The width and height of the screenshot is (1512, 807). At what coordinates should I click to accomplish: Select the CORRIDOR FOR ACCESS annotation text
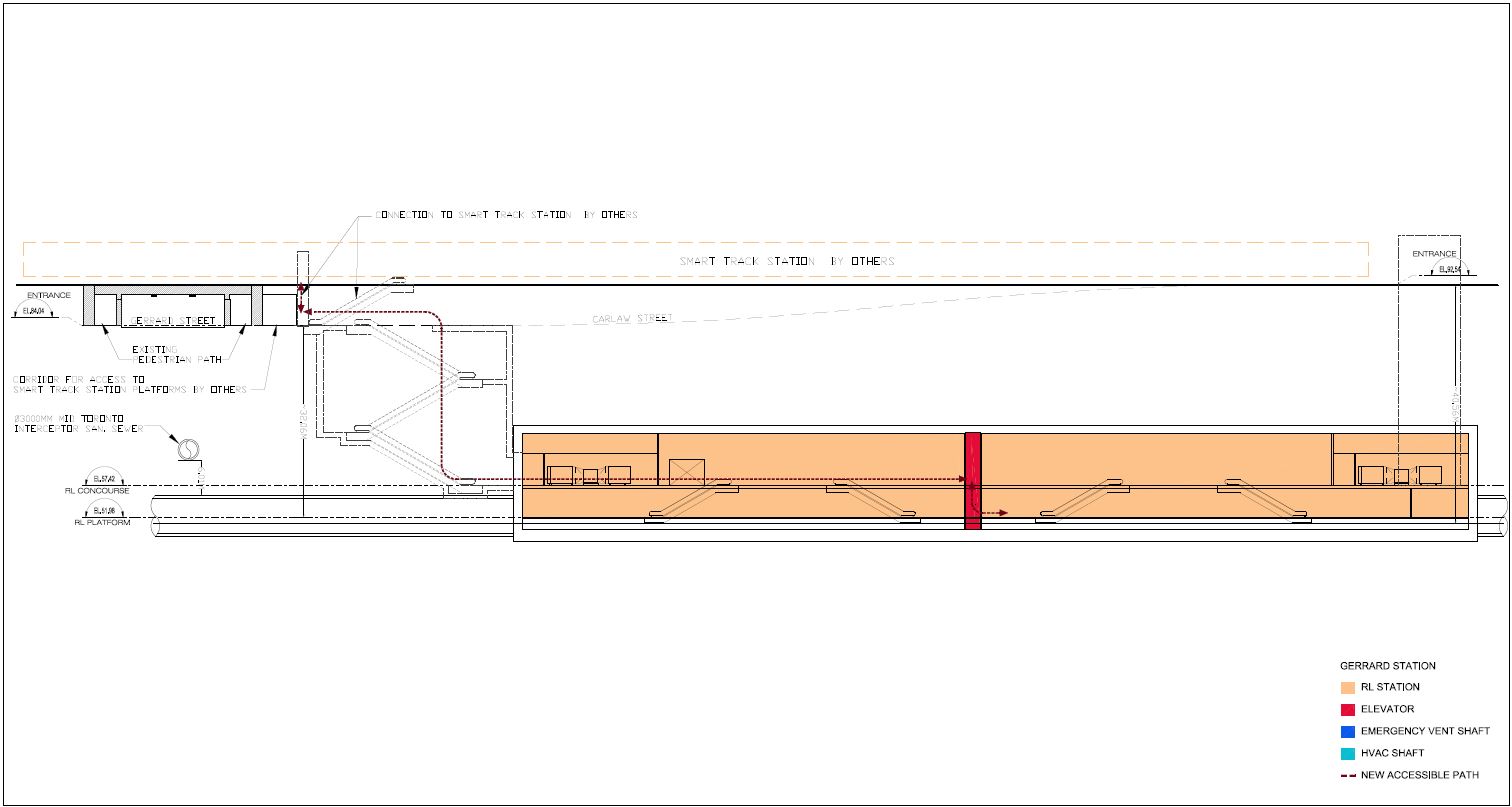pos(129,384)
